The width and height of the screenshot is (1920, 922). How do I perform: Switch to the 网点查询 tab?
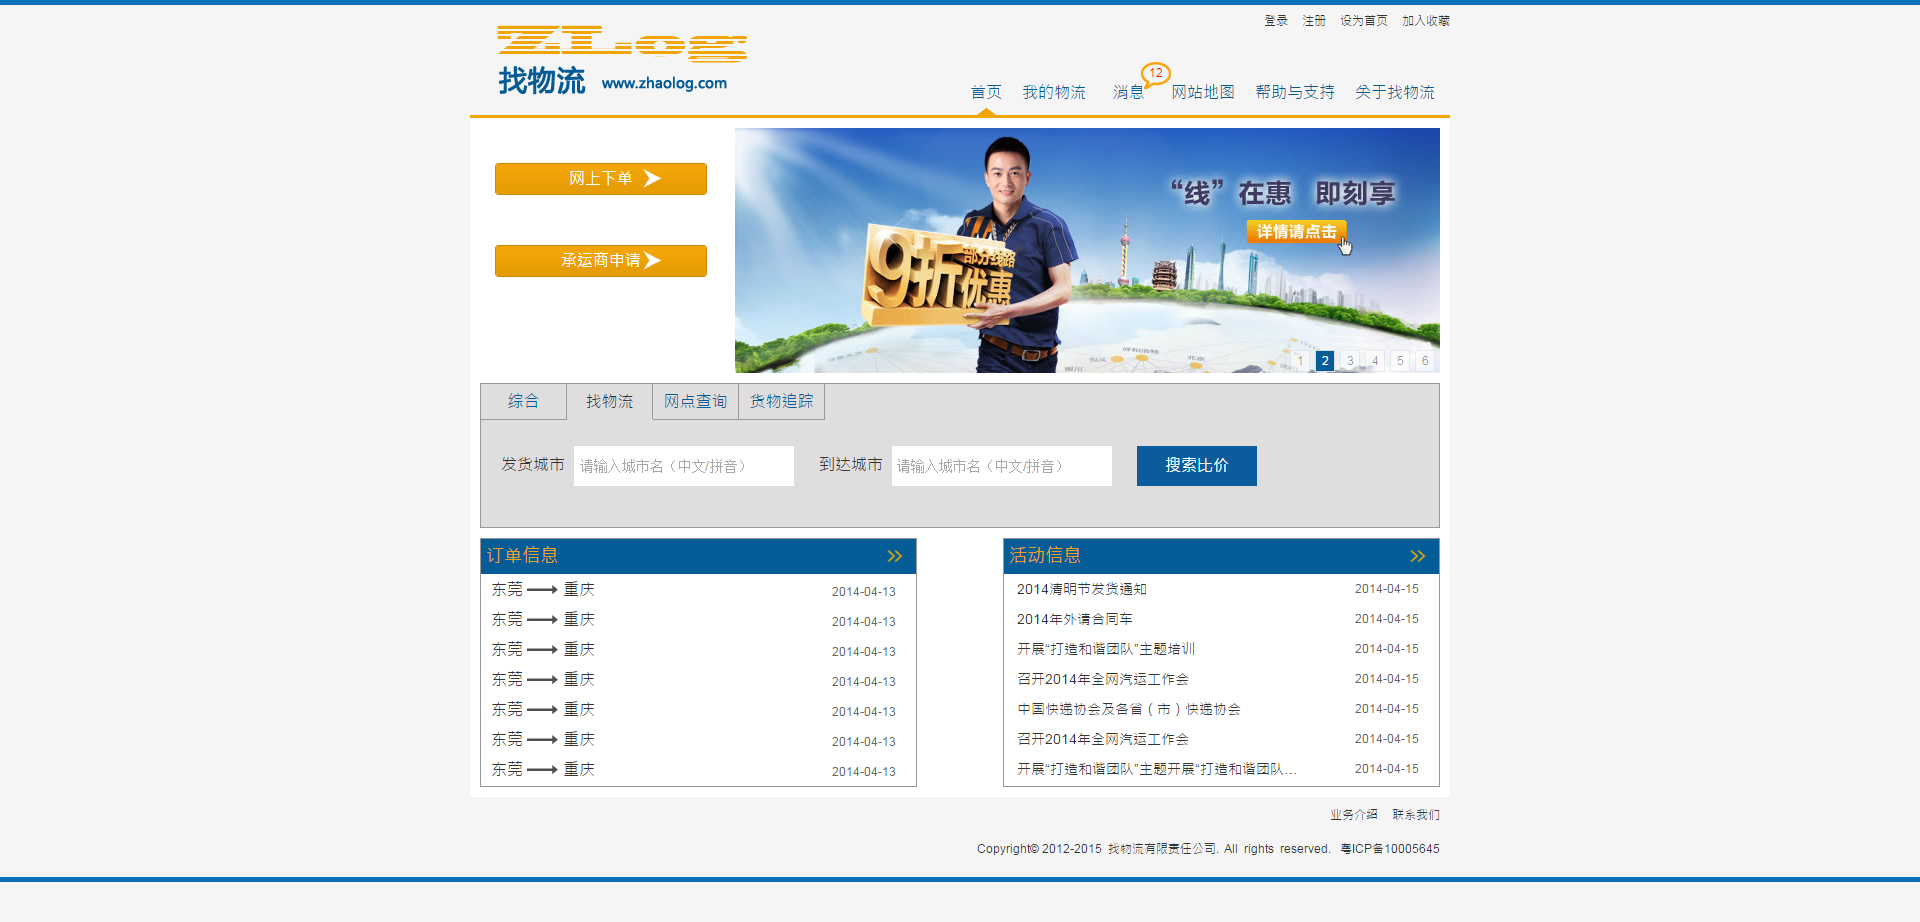[695, 401]
